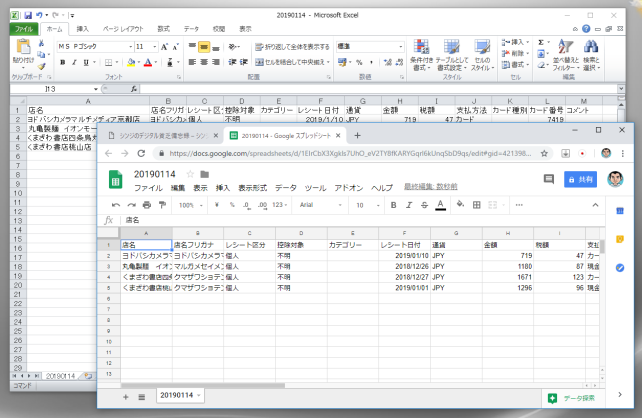This screenshot has height=418, width=642.
Task: Add new sheet with plus icon
Action: click(126, 397)
